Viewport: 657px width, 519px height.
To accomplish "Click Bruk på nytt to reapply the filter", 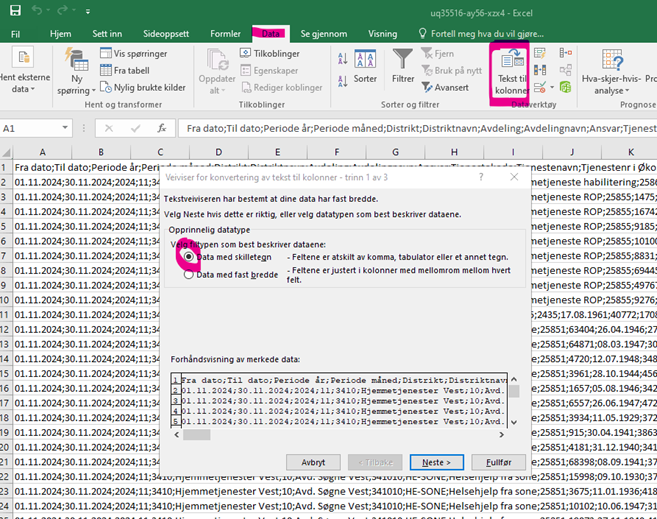I will tap(452, 70).
